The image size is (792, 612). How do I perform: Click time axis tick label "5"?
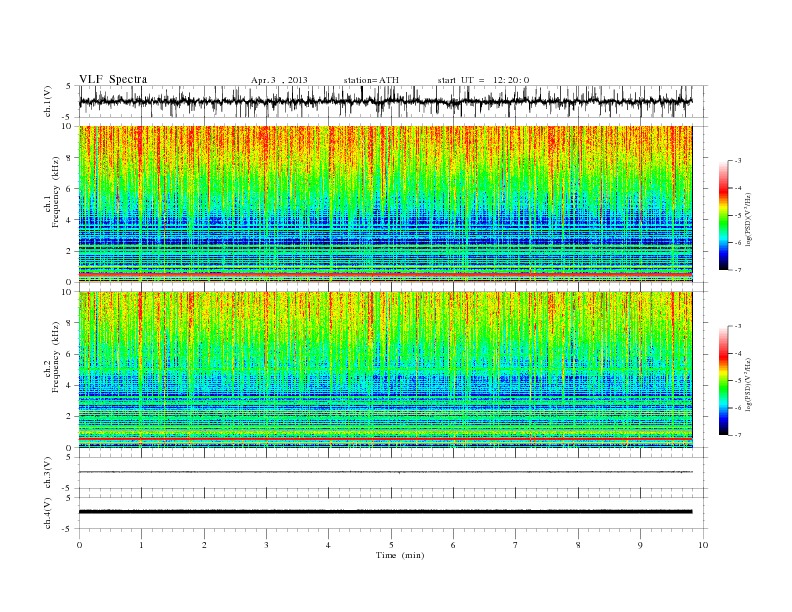391,545
